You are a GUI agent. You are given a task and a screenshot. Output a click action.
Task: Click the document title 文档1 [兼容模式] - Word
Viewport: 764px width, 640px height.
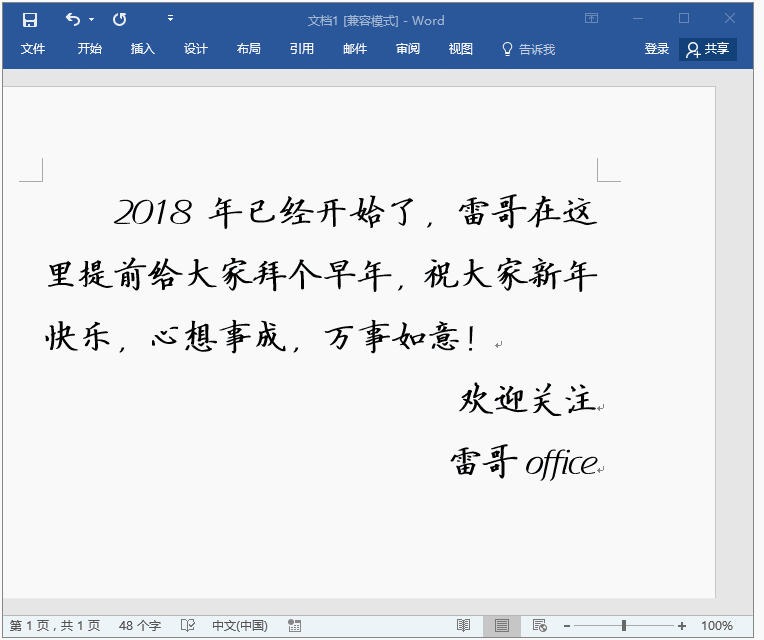point(376,20)
